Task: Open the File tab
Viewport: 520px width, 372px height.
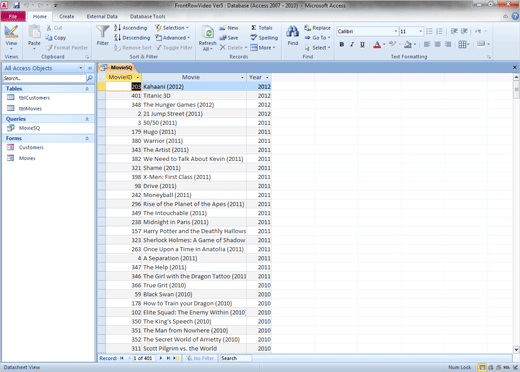Action: pos(13,16)
